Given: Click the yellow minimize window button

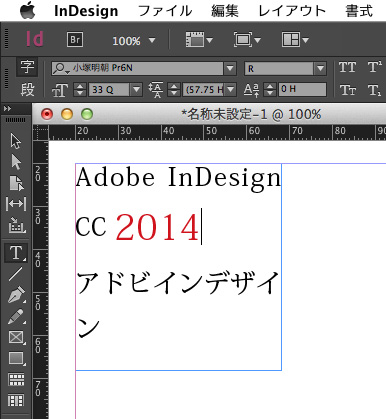Looking at the screenshot, I should [67, 114].
